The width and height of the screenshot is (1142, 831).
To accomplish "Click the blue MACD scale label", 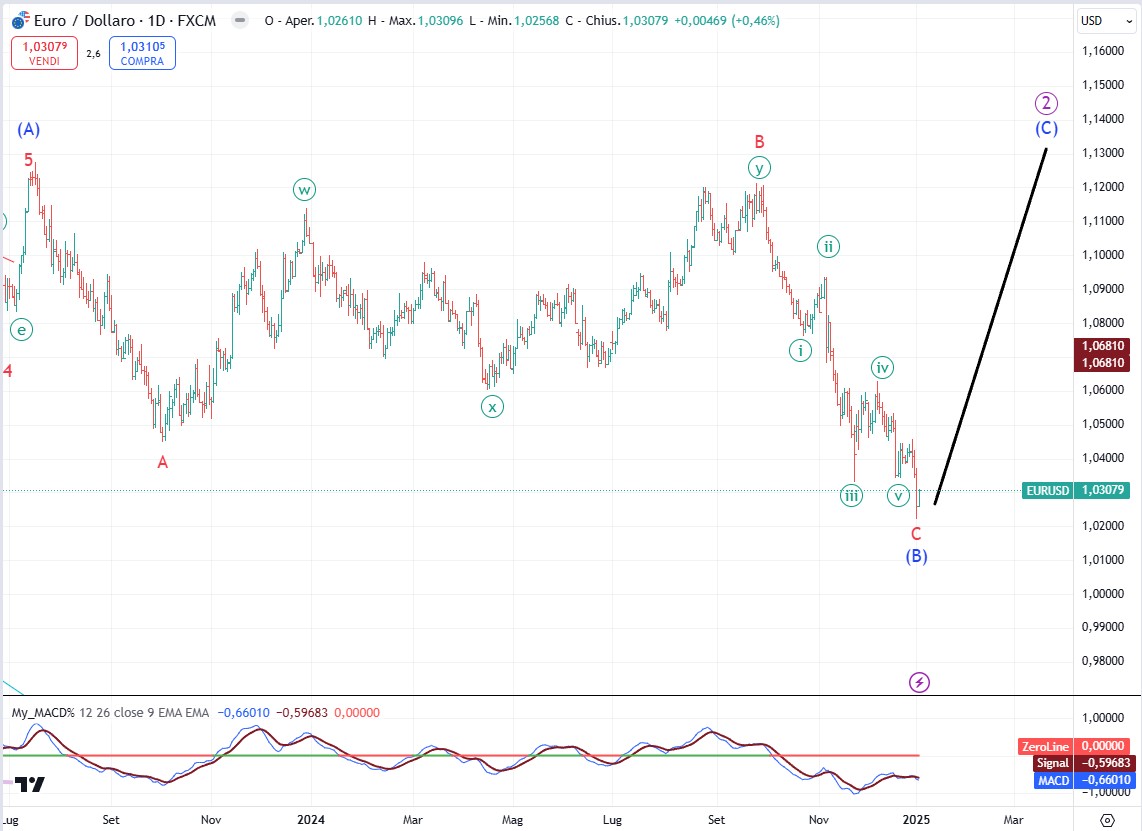I will 1053,780.
